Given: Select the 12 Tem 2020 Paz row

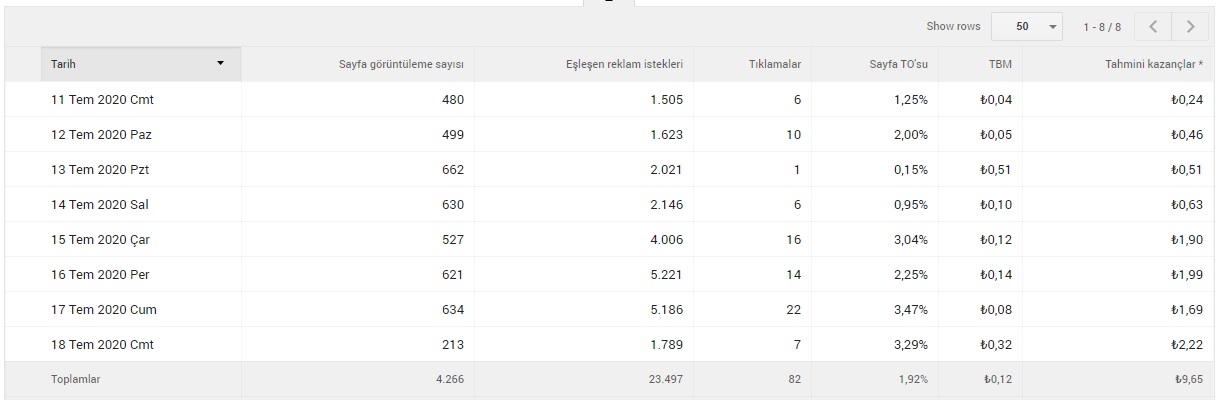Looking at the screenshot, I should 609,135.
